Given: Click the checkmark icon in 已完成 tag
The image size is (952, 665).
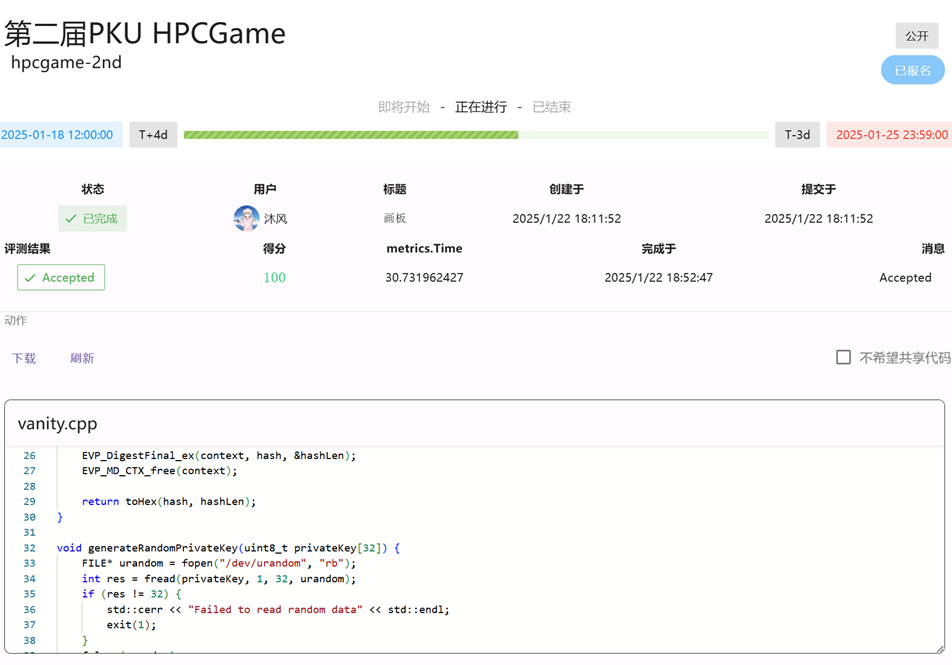Looking at the screenshot, I should [x=71, y=218].
